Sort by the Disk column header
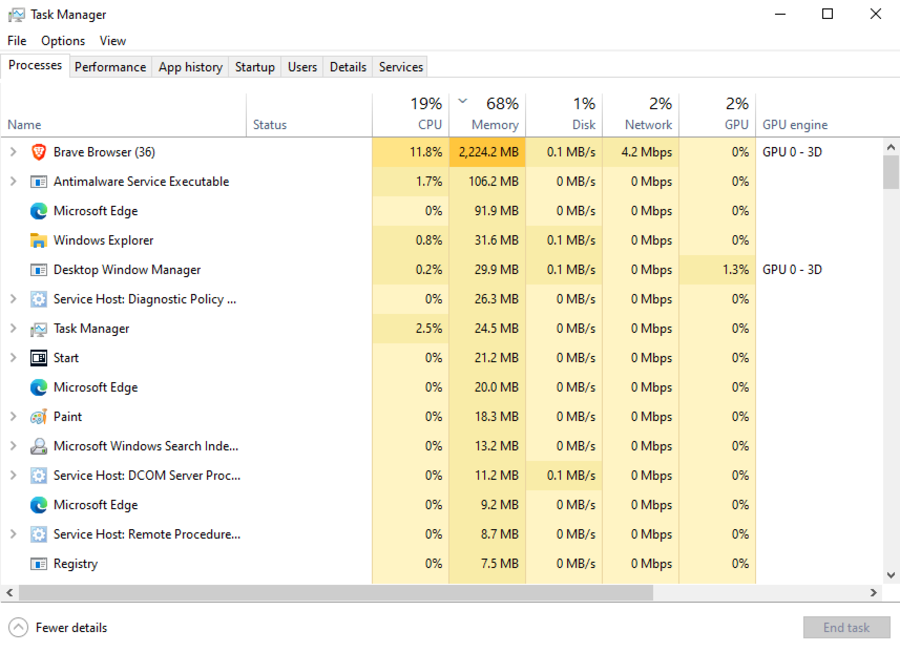The image size is (900, 652). [564, 114]
